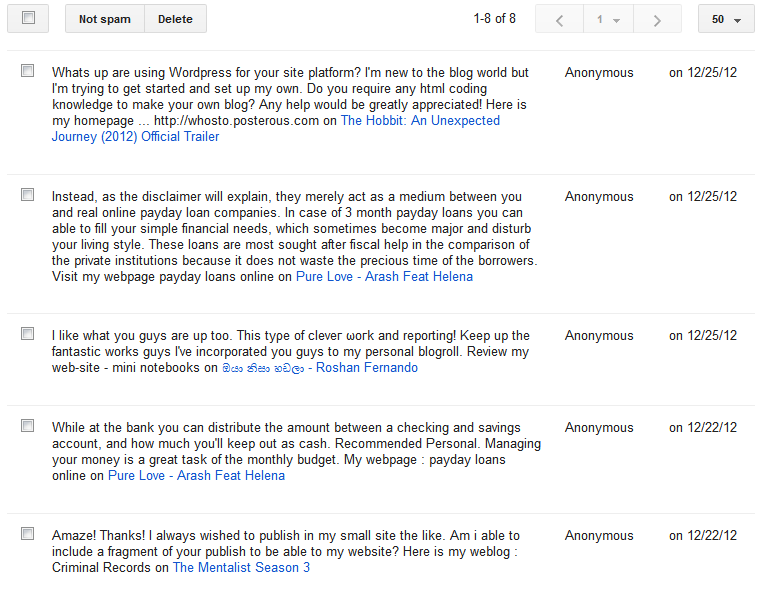Click the date on mini notebooks comment

[703, 336]
